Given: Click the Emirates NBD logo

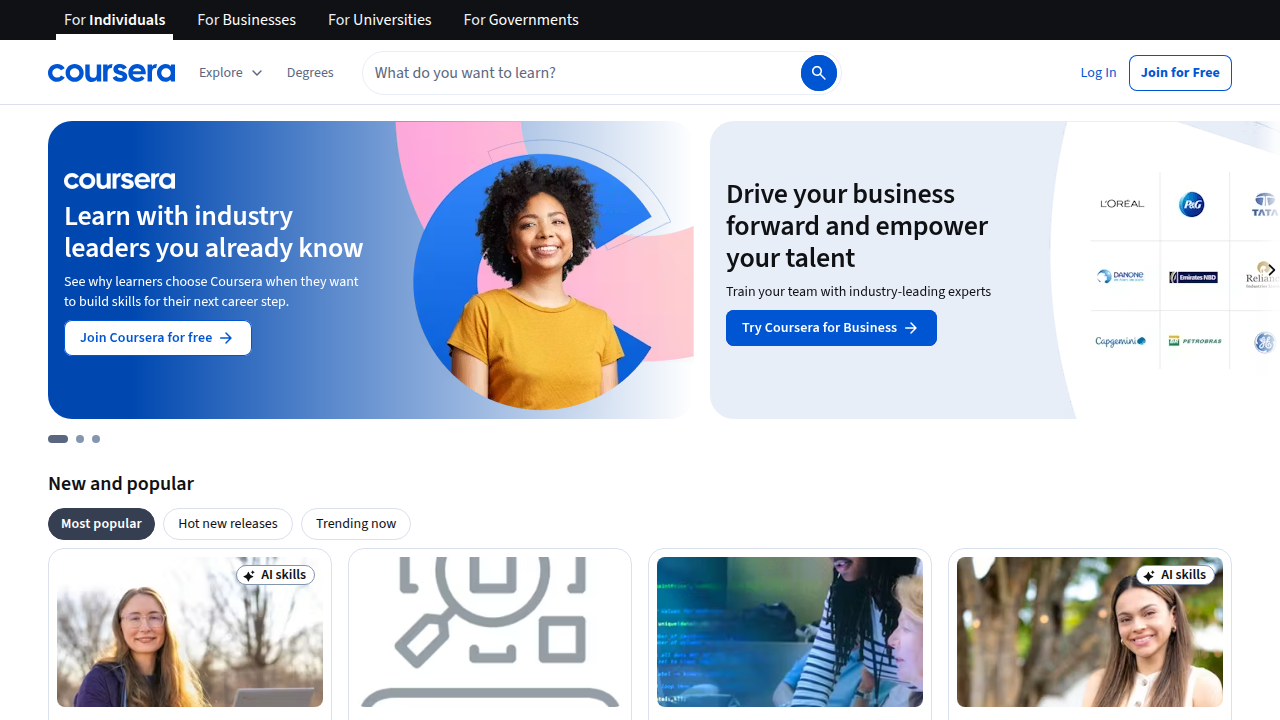Looking at the screenshot, I should tap(1193, 277).
